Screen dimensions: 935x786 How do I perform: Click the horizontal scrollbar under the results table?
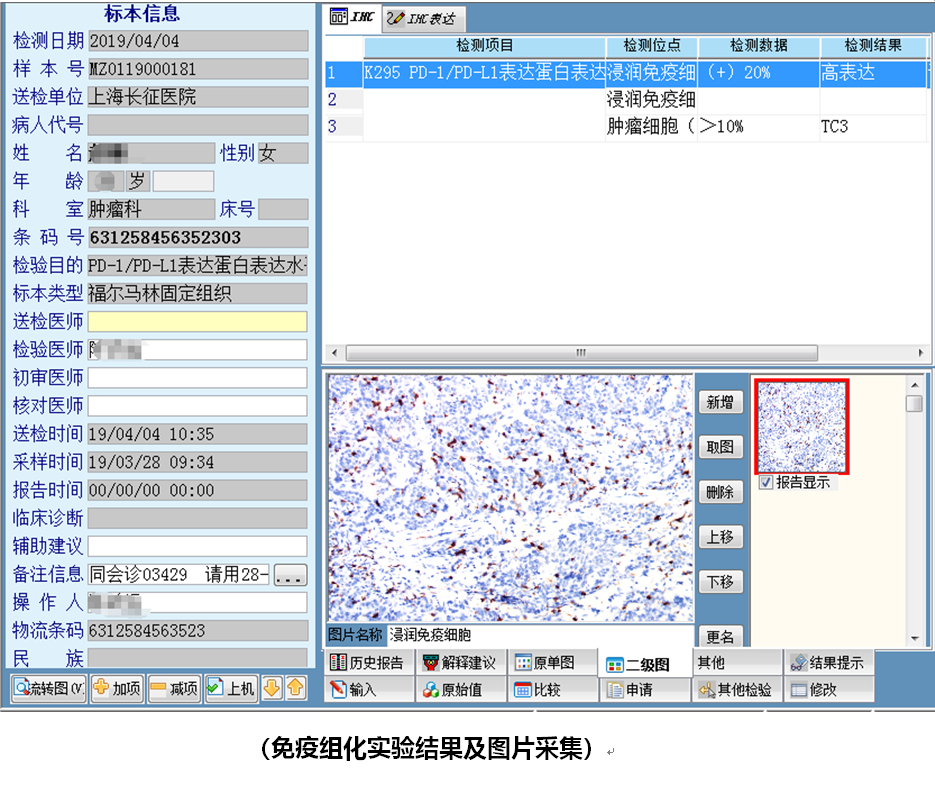coord(580,352)
